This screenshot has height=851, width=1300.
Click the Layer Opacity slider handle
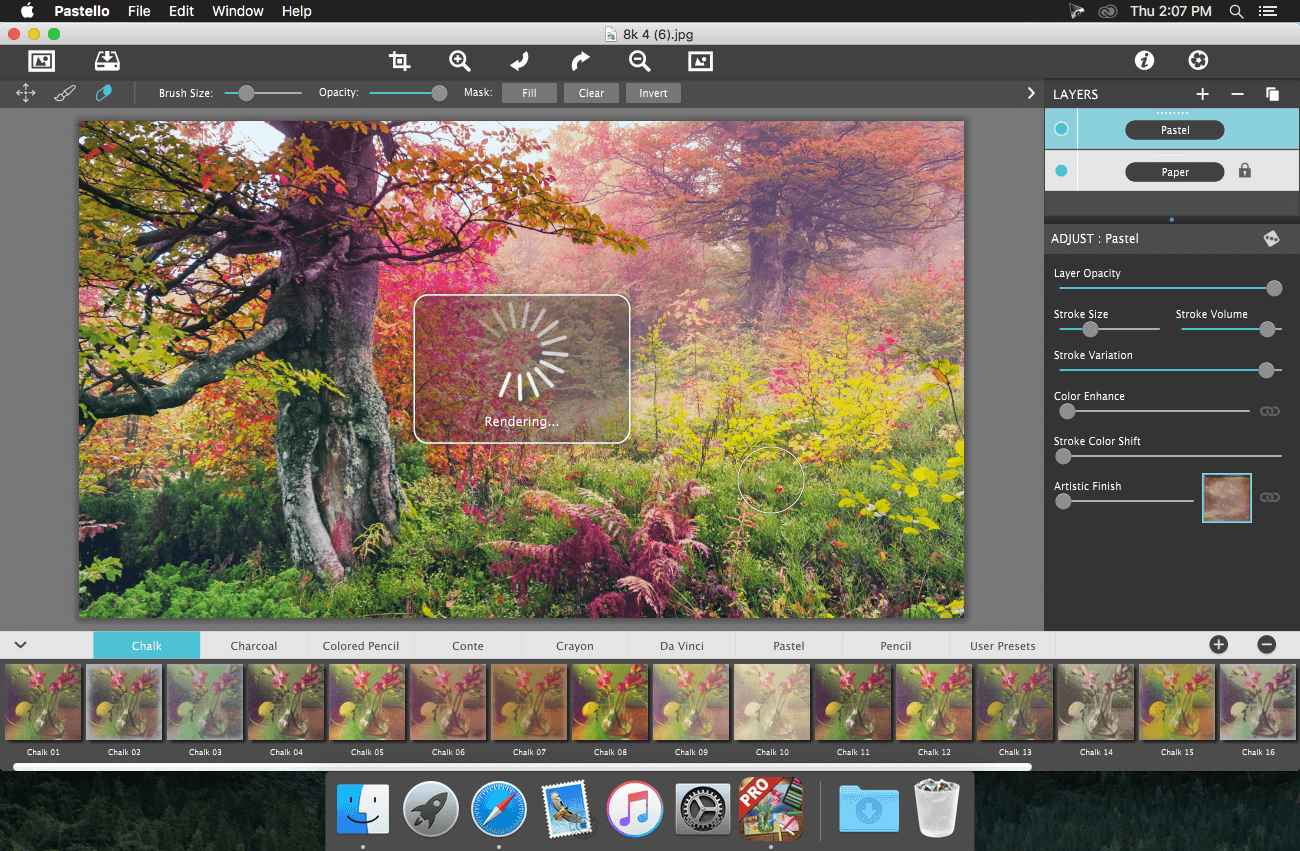point(1274,288)
